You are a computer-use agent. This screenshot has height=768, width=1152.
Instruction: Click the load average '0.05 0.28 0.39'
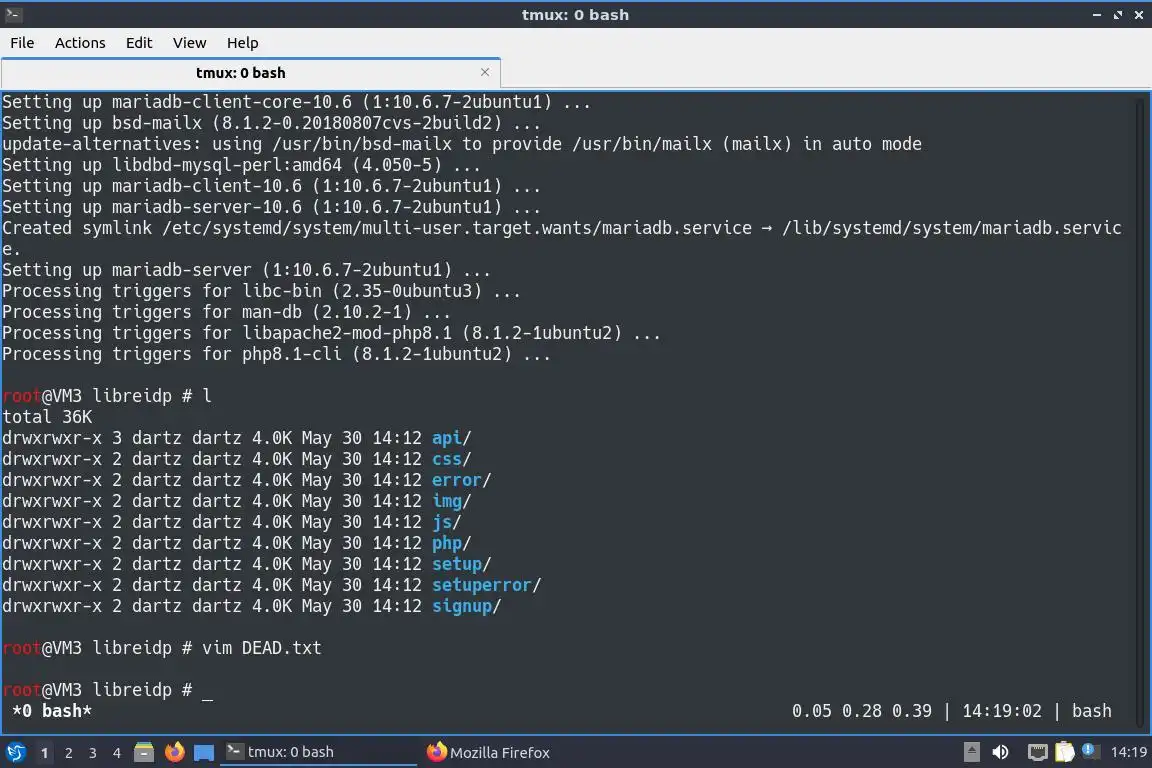pos(862,711)
